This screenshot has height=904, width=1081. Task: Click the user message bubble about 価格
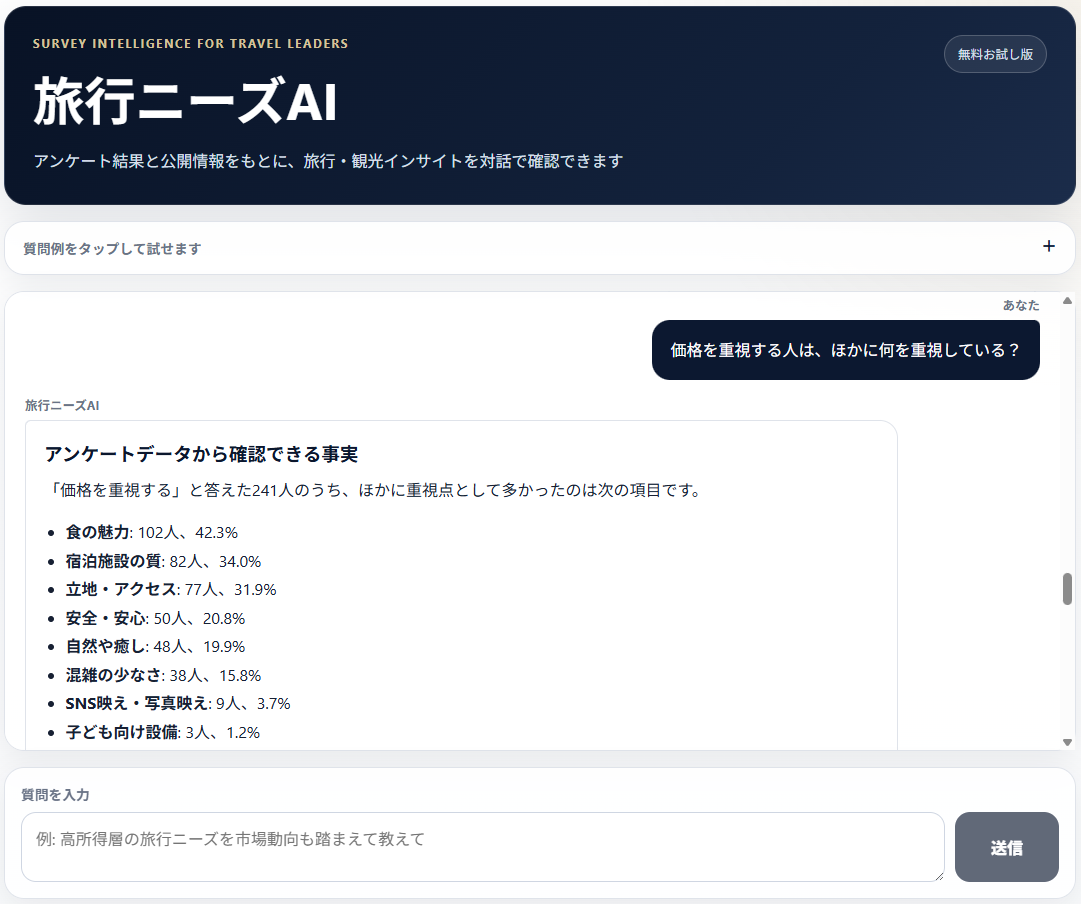coord(845,350)
